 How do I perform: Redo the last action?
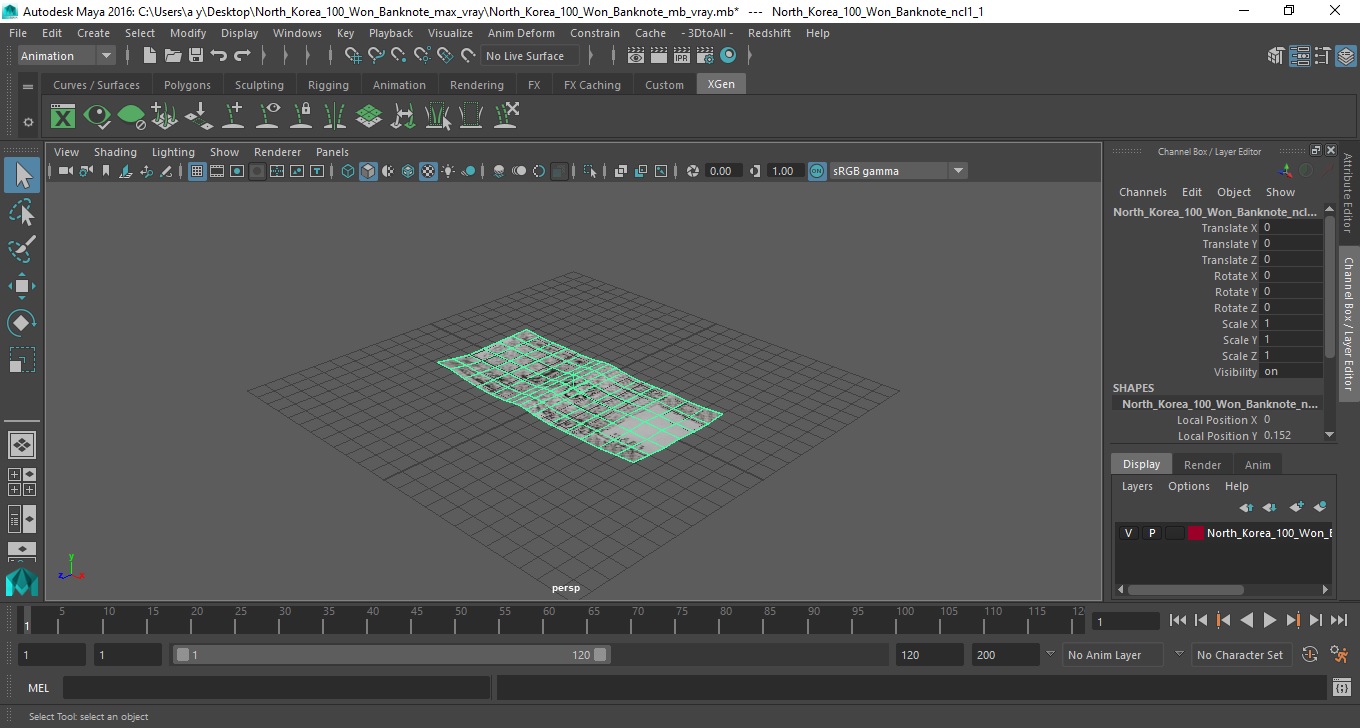tap(242, 56)
